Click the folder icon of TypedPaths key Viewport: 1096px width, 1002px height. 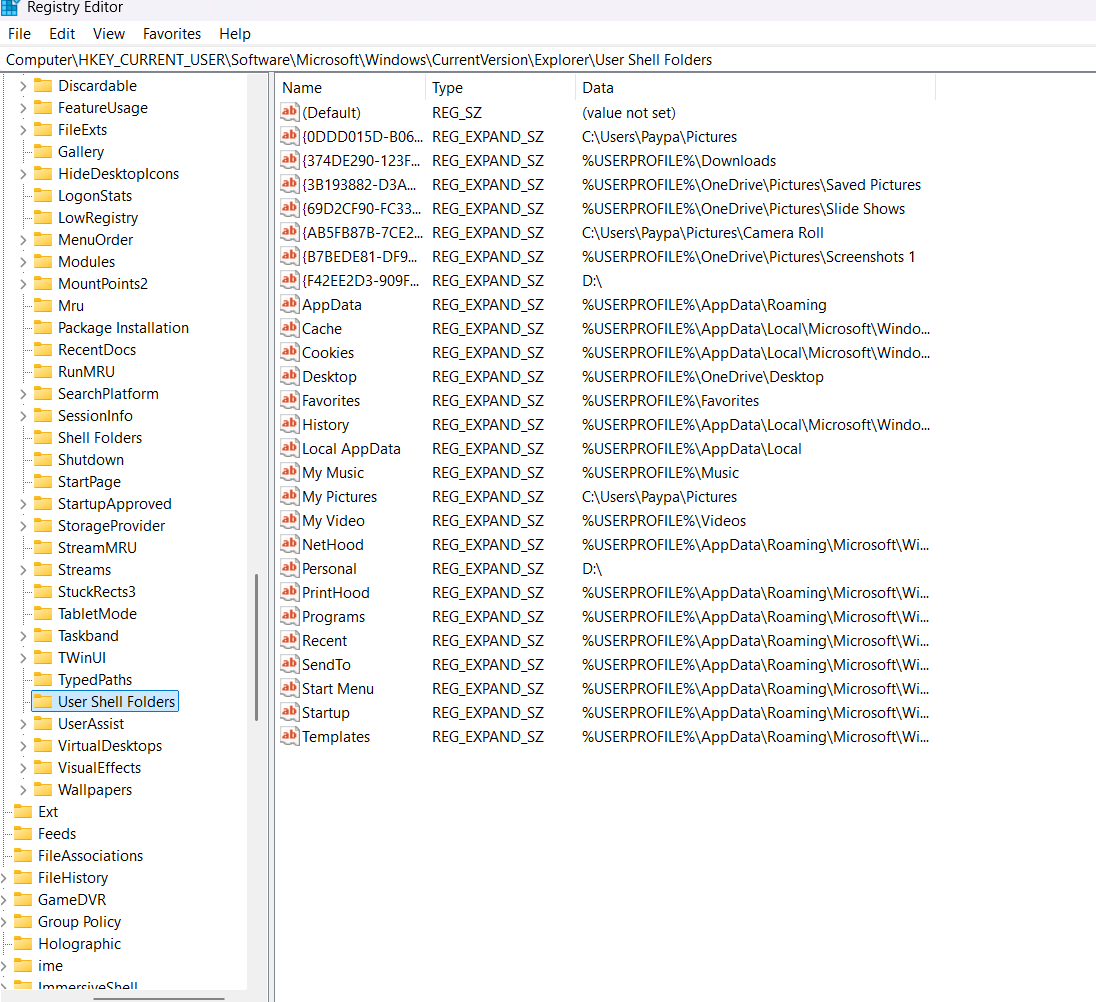[x=43, y=679]
